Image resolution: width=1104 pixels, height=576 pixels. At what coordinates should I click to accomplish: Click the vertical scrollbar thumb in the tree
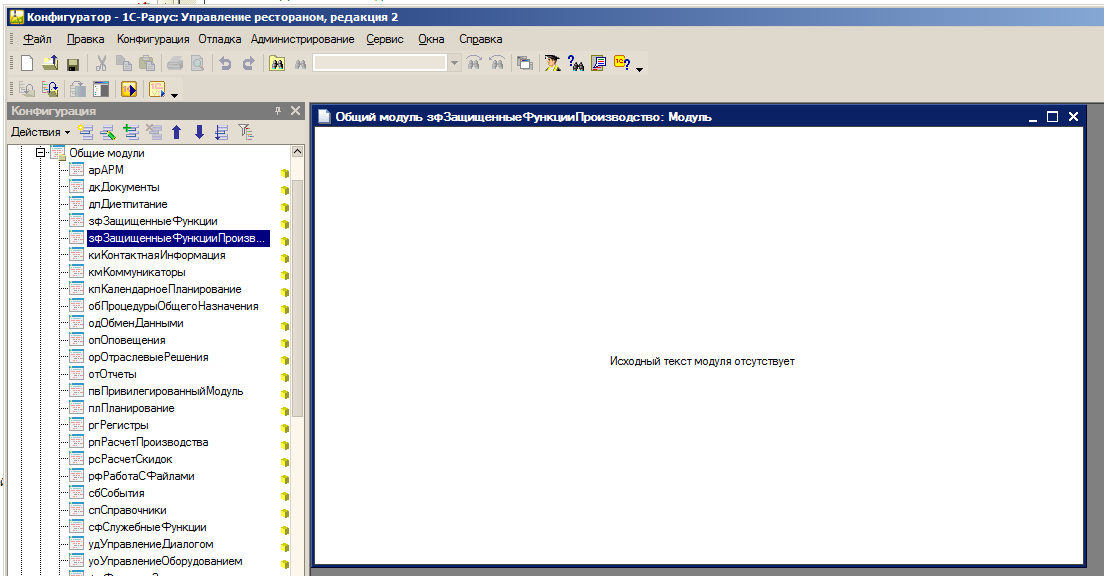297,298
